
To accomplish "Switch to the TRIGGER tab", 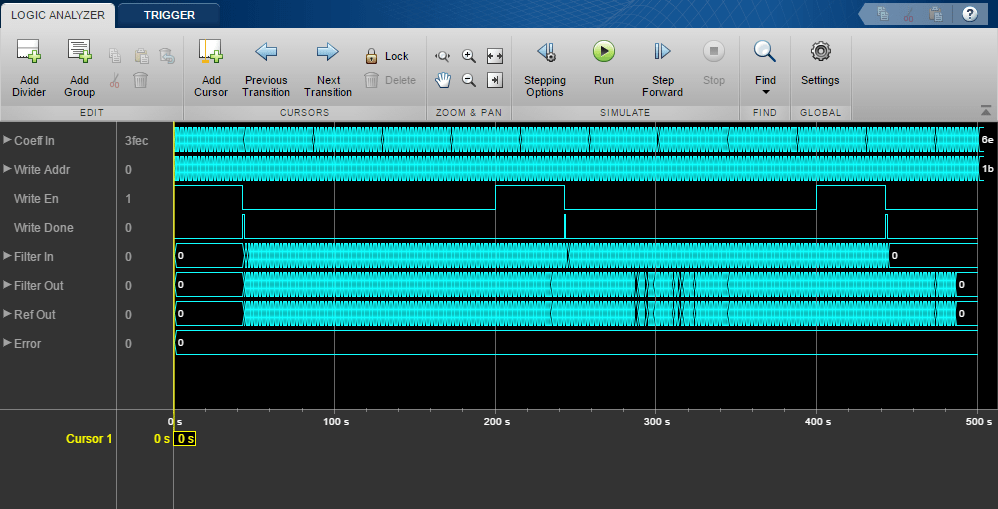I will tap(169, 15).
